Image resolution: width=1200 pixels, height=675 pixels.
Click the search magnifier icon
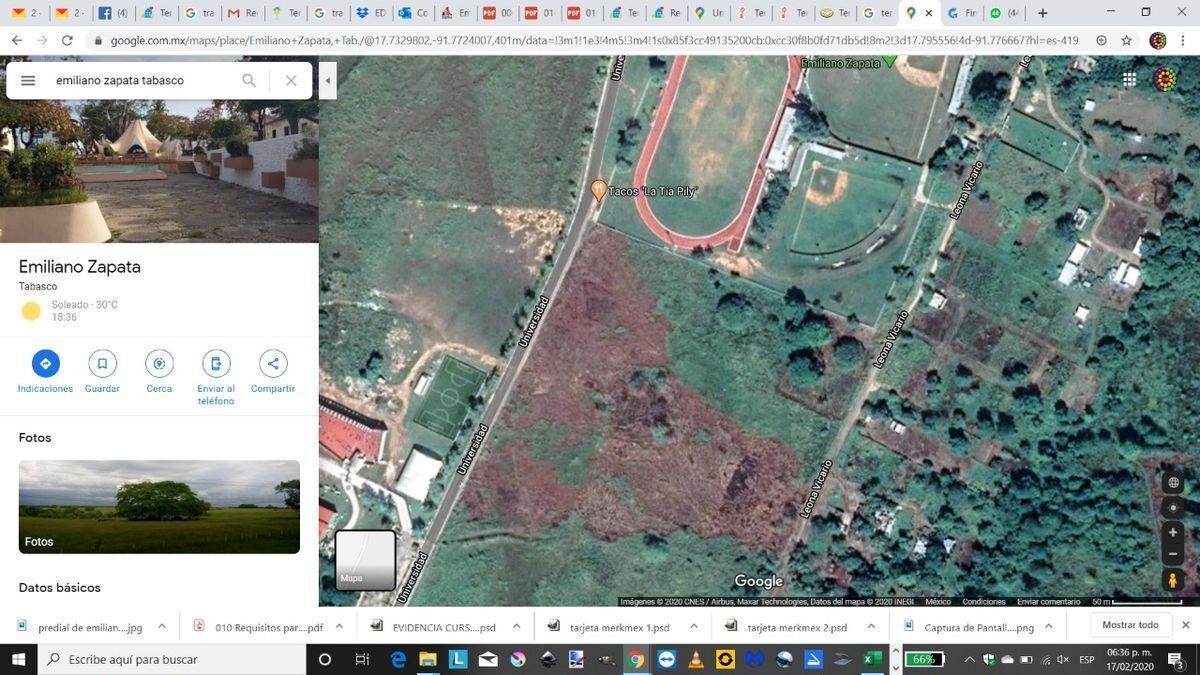pos(249,80)
